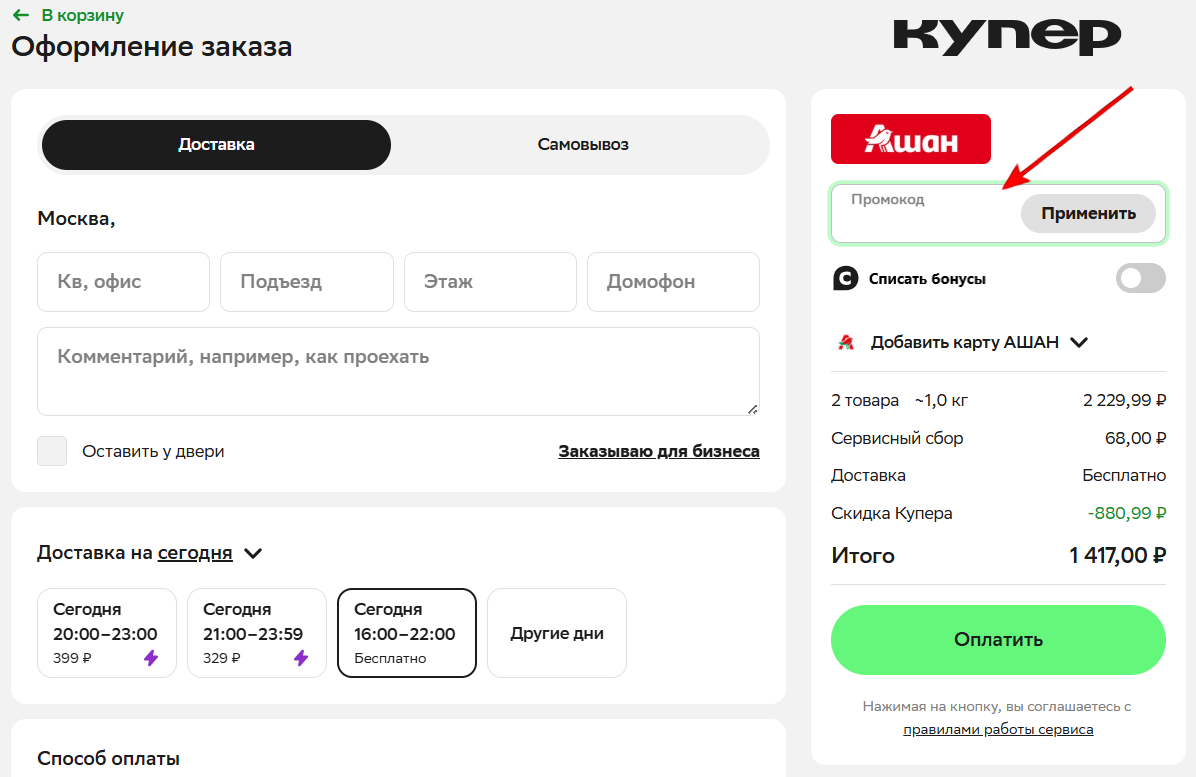The height and width of the screenshot is (777, 1196).
Task: Click lightning icon in 20:00–23:00 slot
Action: (x=150, y=658)
